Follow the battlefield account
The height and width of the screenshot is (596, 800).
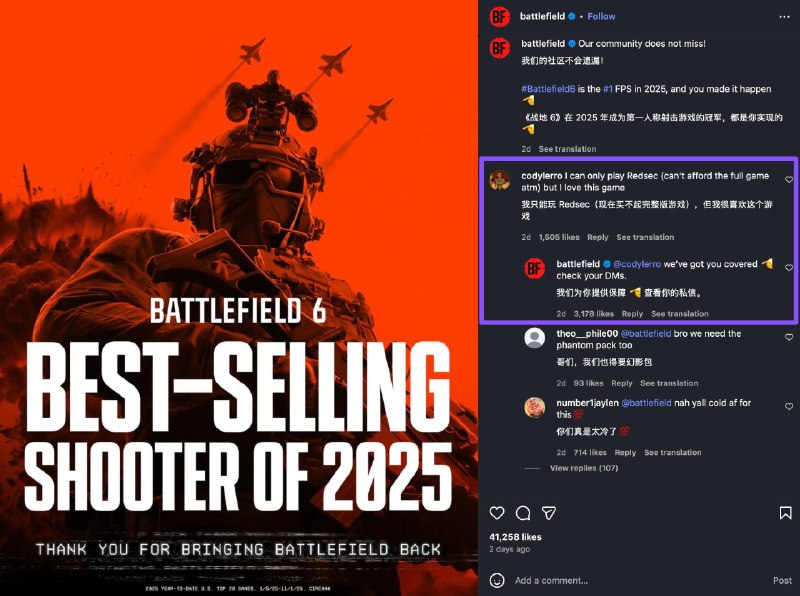point(601,16)
